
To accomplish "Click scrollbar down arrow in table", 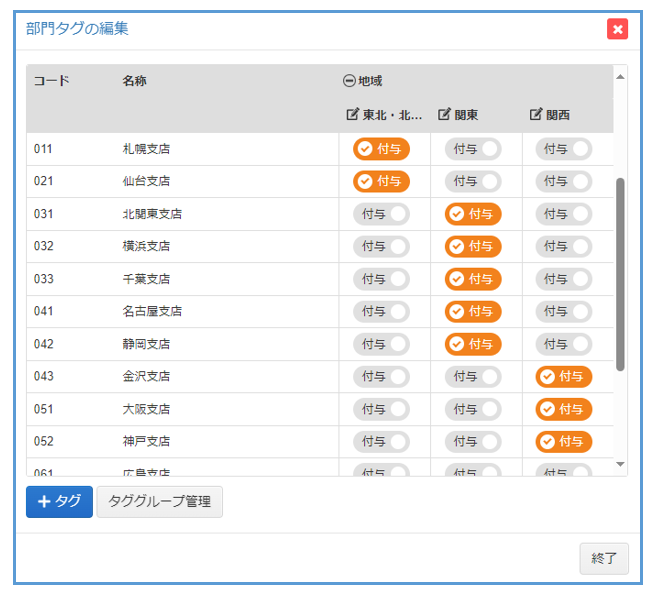I will click(x=620, y=465).
